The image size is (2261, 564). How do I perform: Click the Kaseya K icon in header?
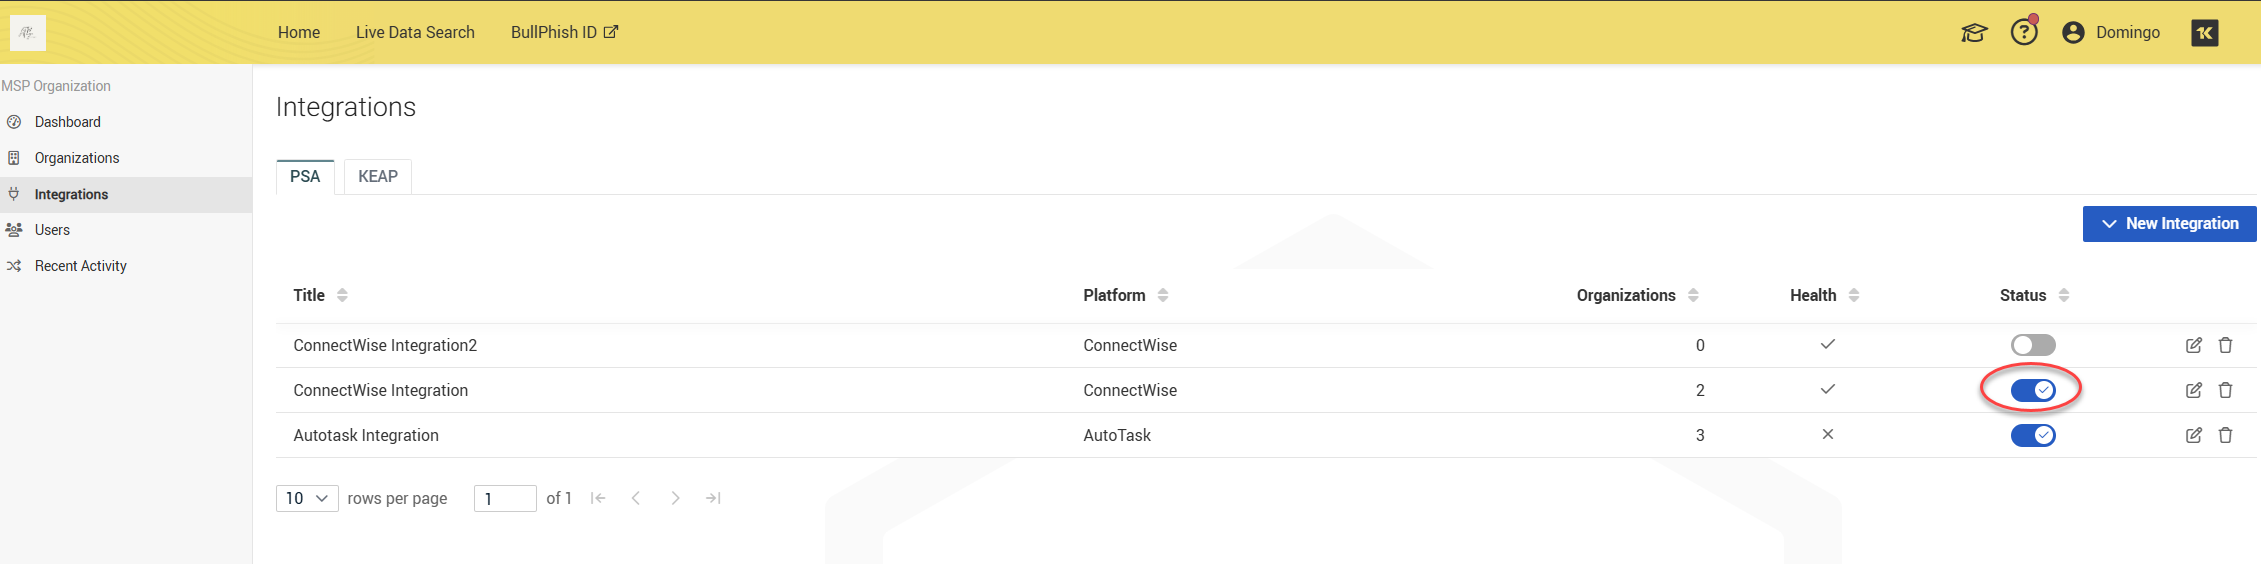[2204, 33]
